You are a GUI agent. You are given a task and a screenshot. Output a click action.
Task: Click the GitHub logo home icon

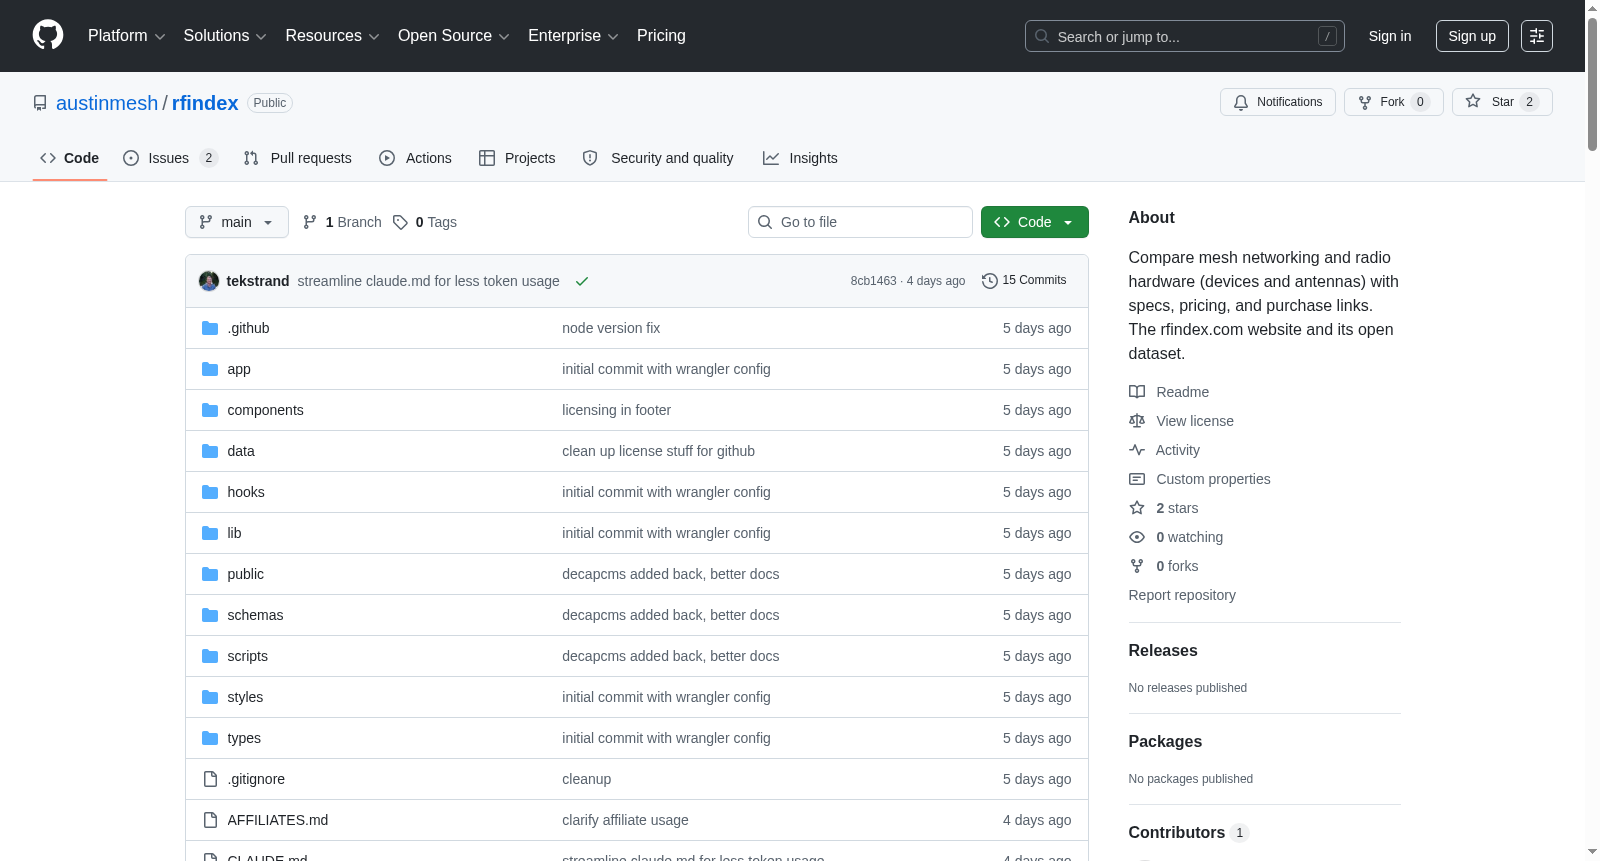48,36
